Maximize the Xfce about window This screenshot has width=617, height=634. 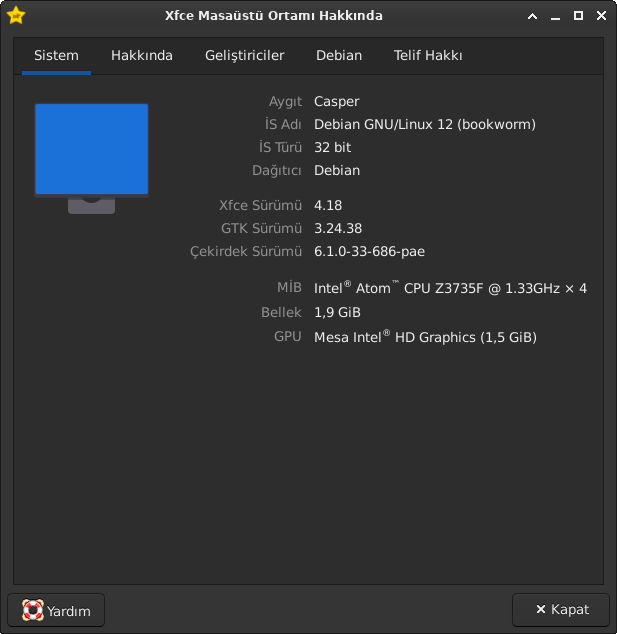pos(579,16)
